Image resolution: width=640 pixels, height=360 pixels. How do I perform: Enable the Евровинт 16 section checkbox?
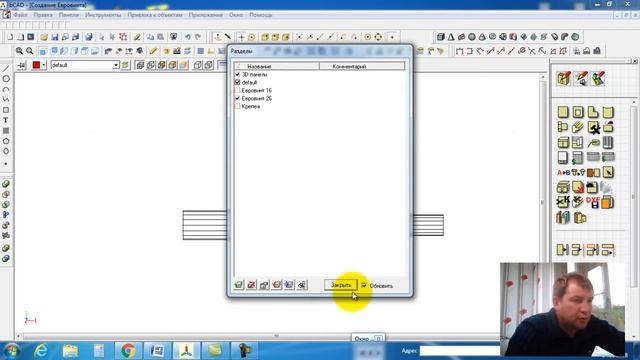pos(238,90)
